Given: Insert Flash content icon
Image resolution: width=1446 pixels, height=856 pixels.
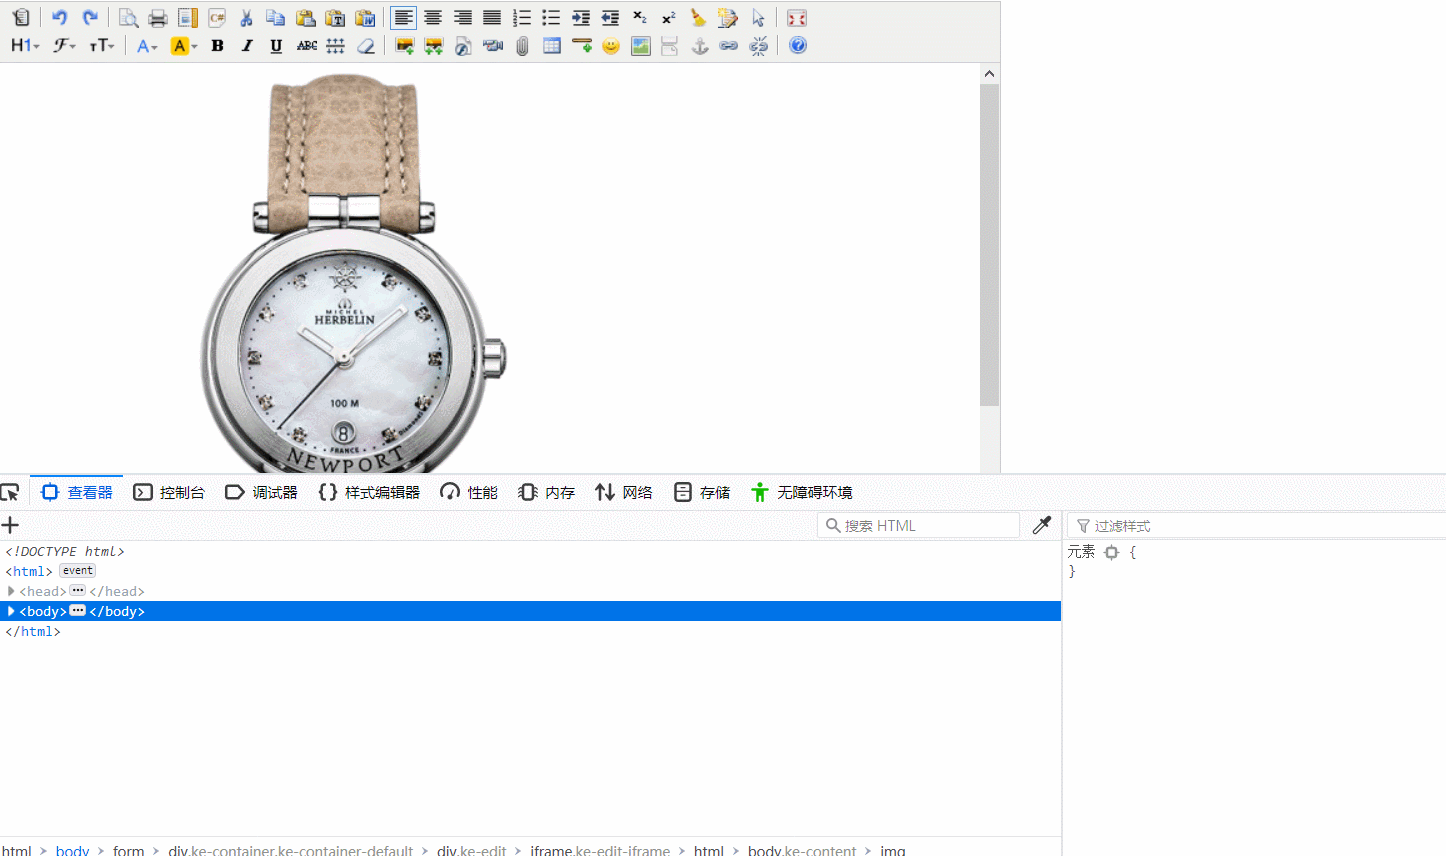Looking at the screenshot, I should pyautogui.click(x=463, y=46).
